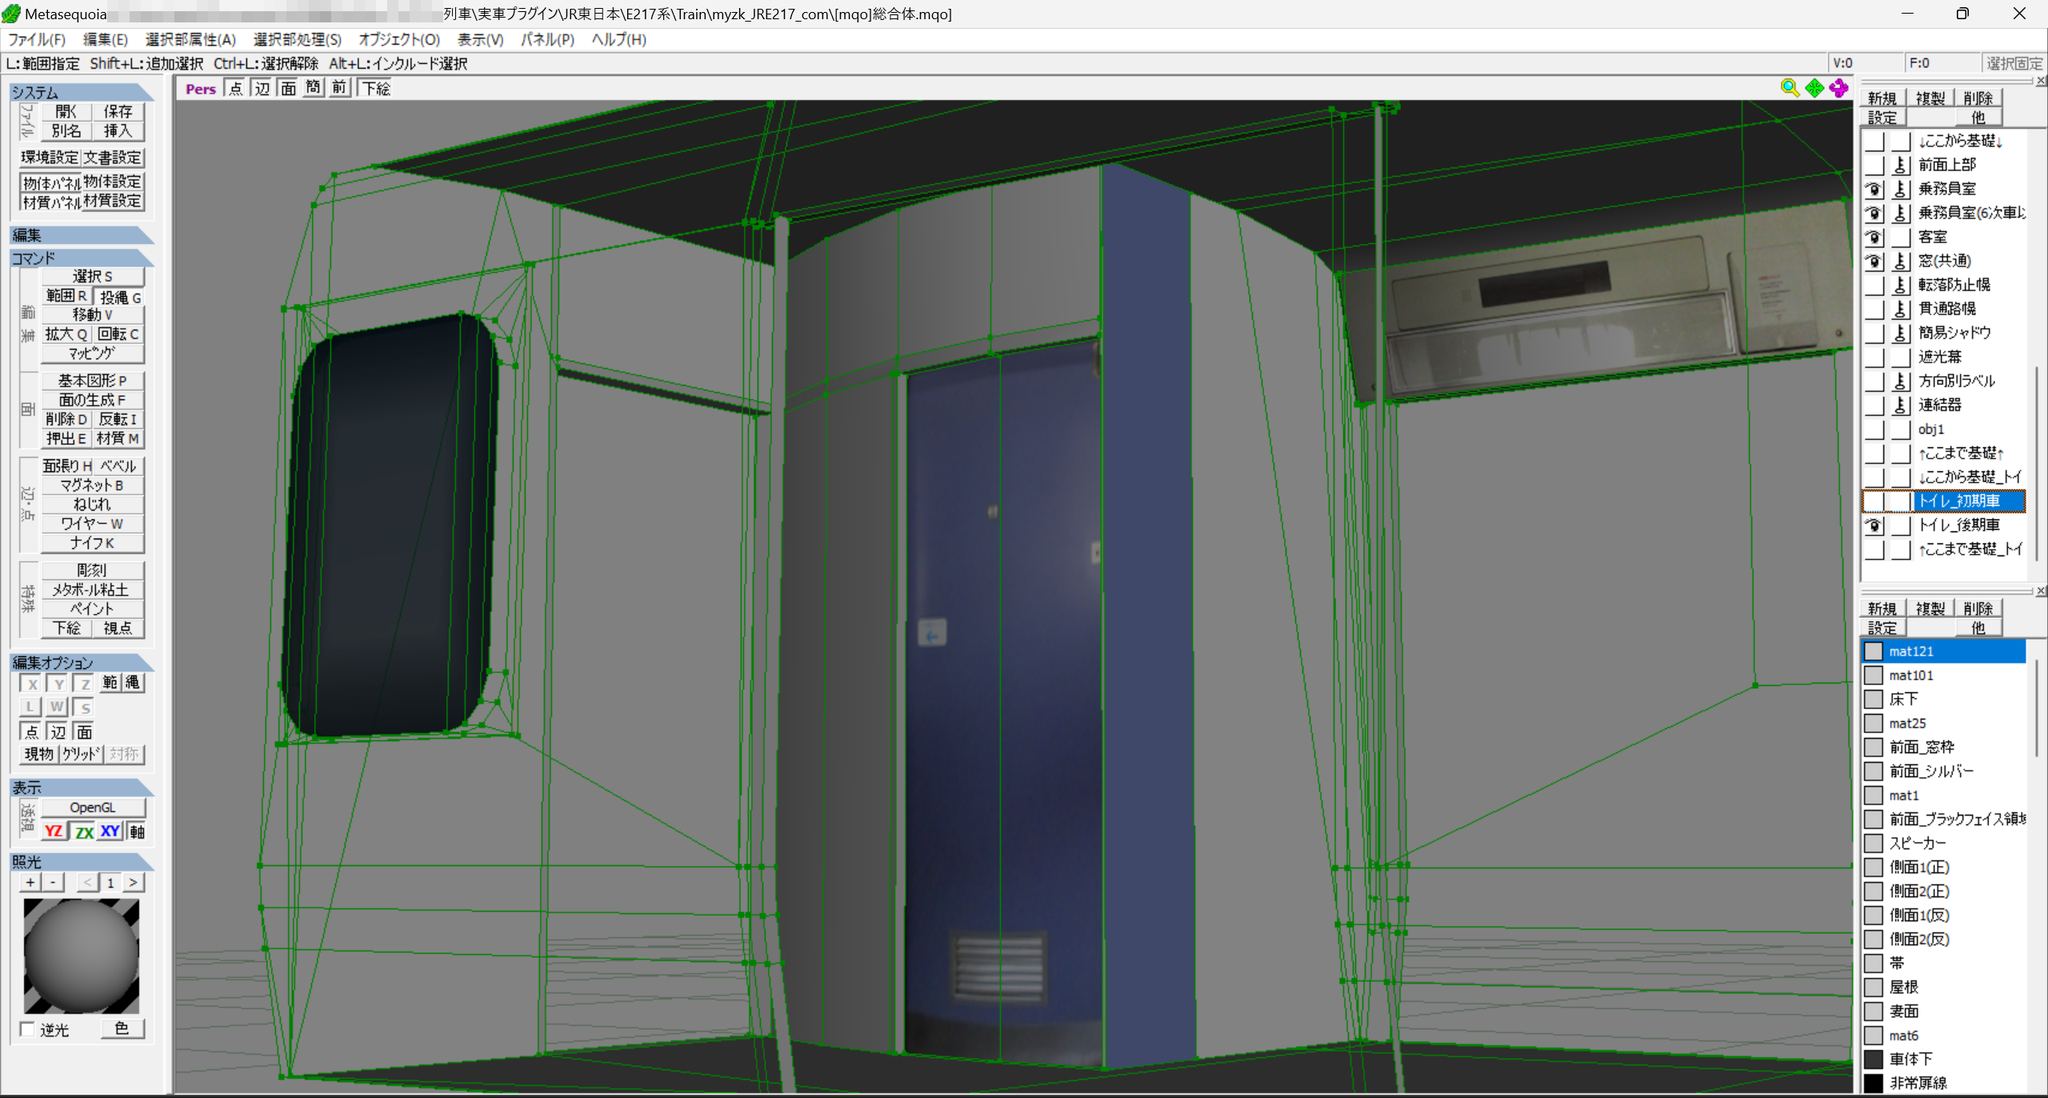Click the magenta rotate view icon
2048x1098 pixels.
click(x=1839, y=88)
